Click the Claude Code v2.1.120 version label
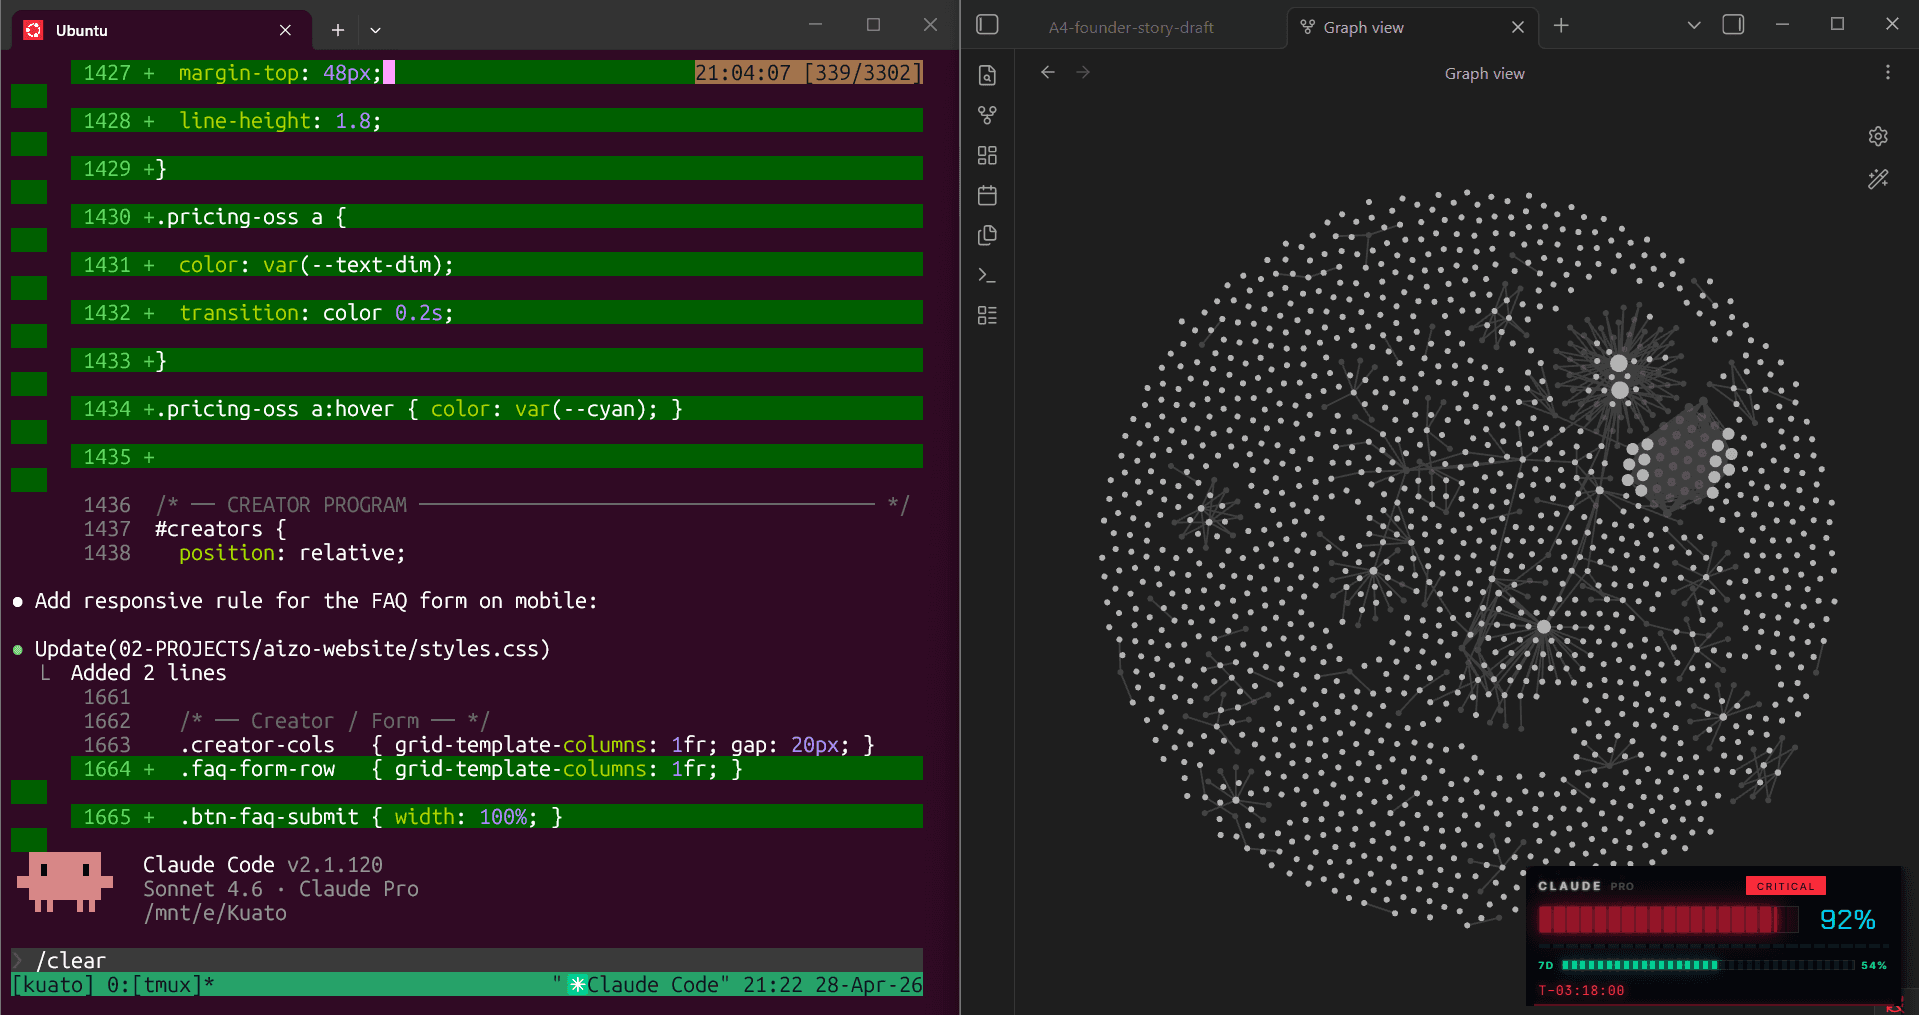 coord(263,865)
